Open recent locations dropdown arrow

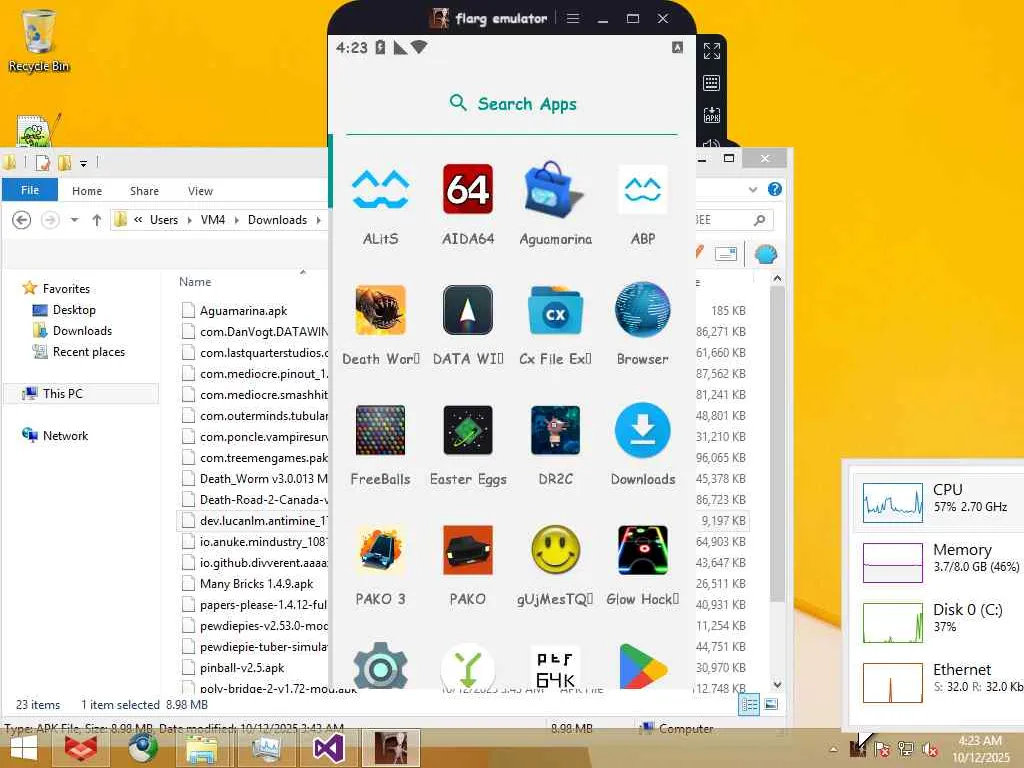click(x=74, y=220)
